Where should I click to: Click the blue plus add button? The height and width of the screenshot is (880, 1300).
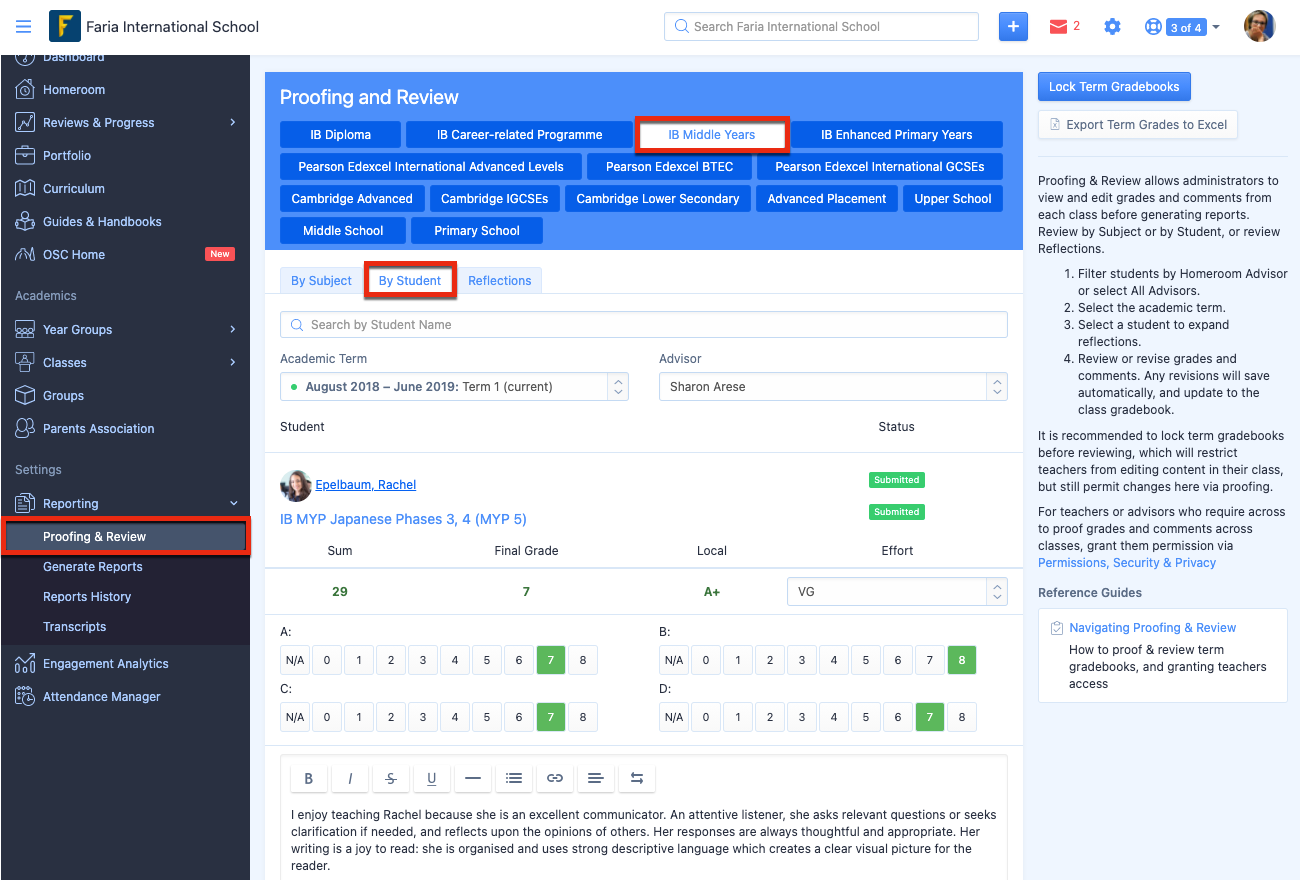coord(1013,27)
